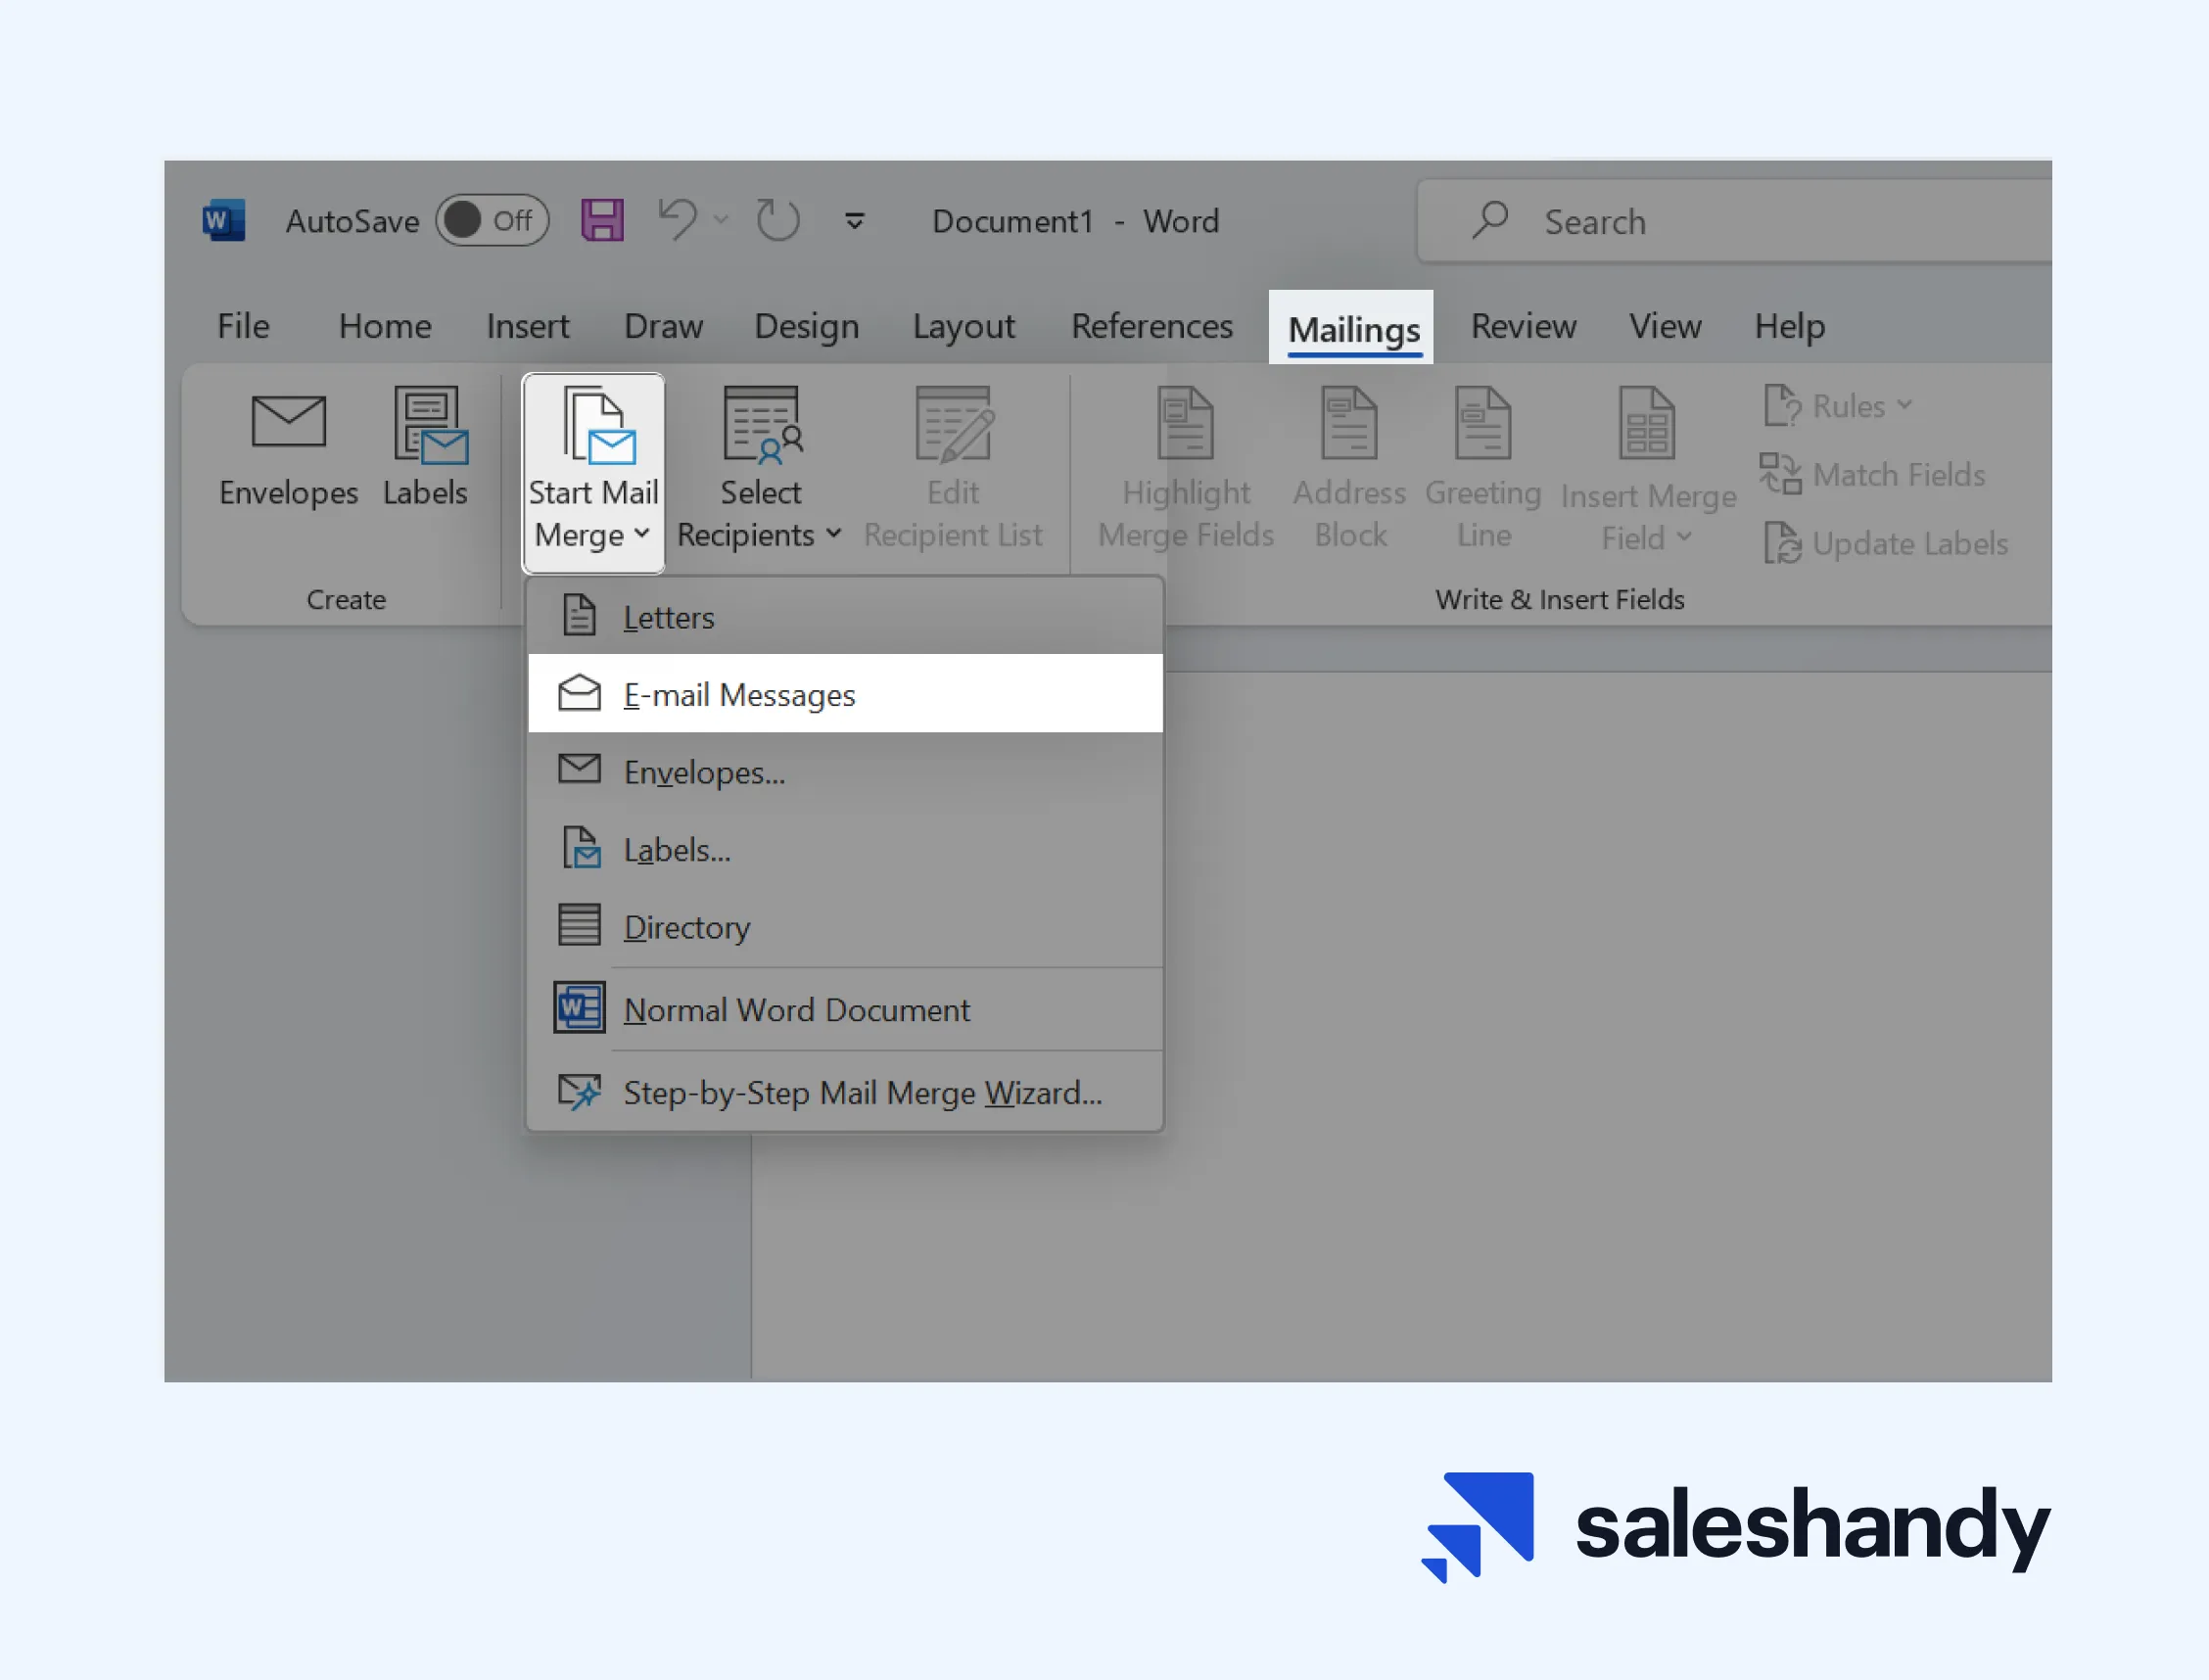Open the View tab
The width and height of the screenshot is (2209, 1680).
[x=1665, y=326]
